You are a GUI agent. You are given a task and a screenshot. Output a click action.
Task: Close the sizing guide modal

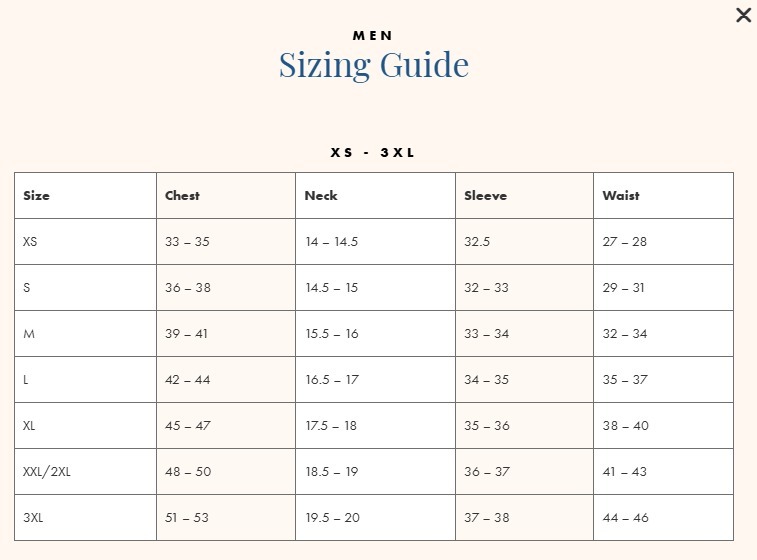[743, 15]
